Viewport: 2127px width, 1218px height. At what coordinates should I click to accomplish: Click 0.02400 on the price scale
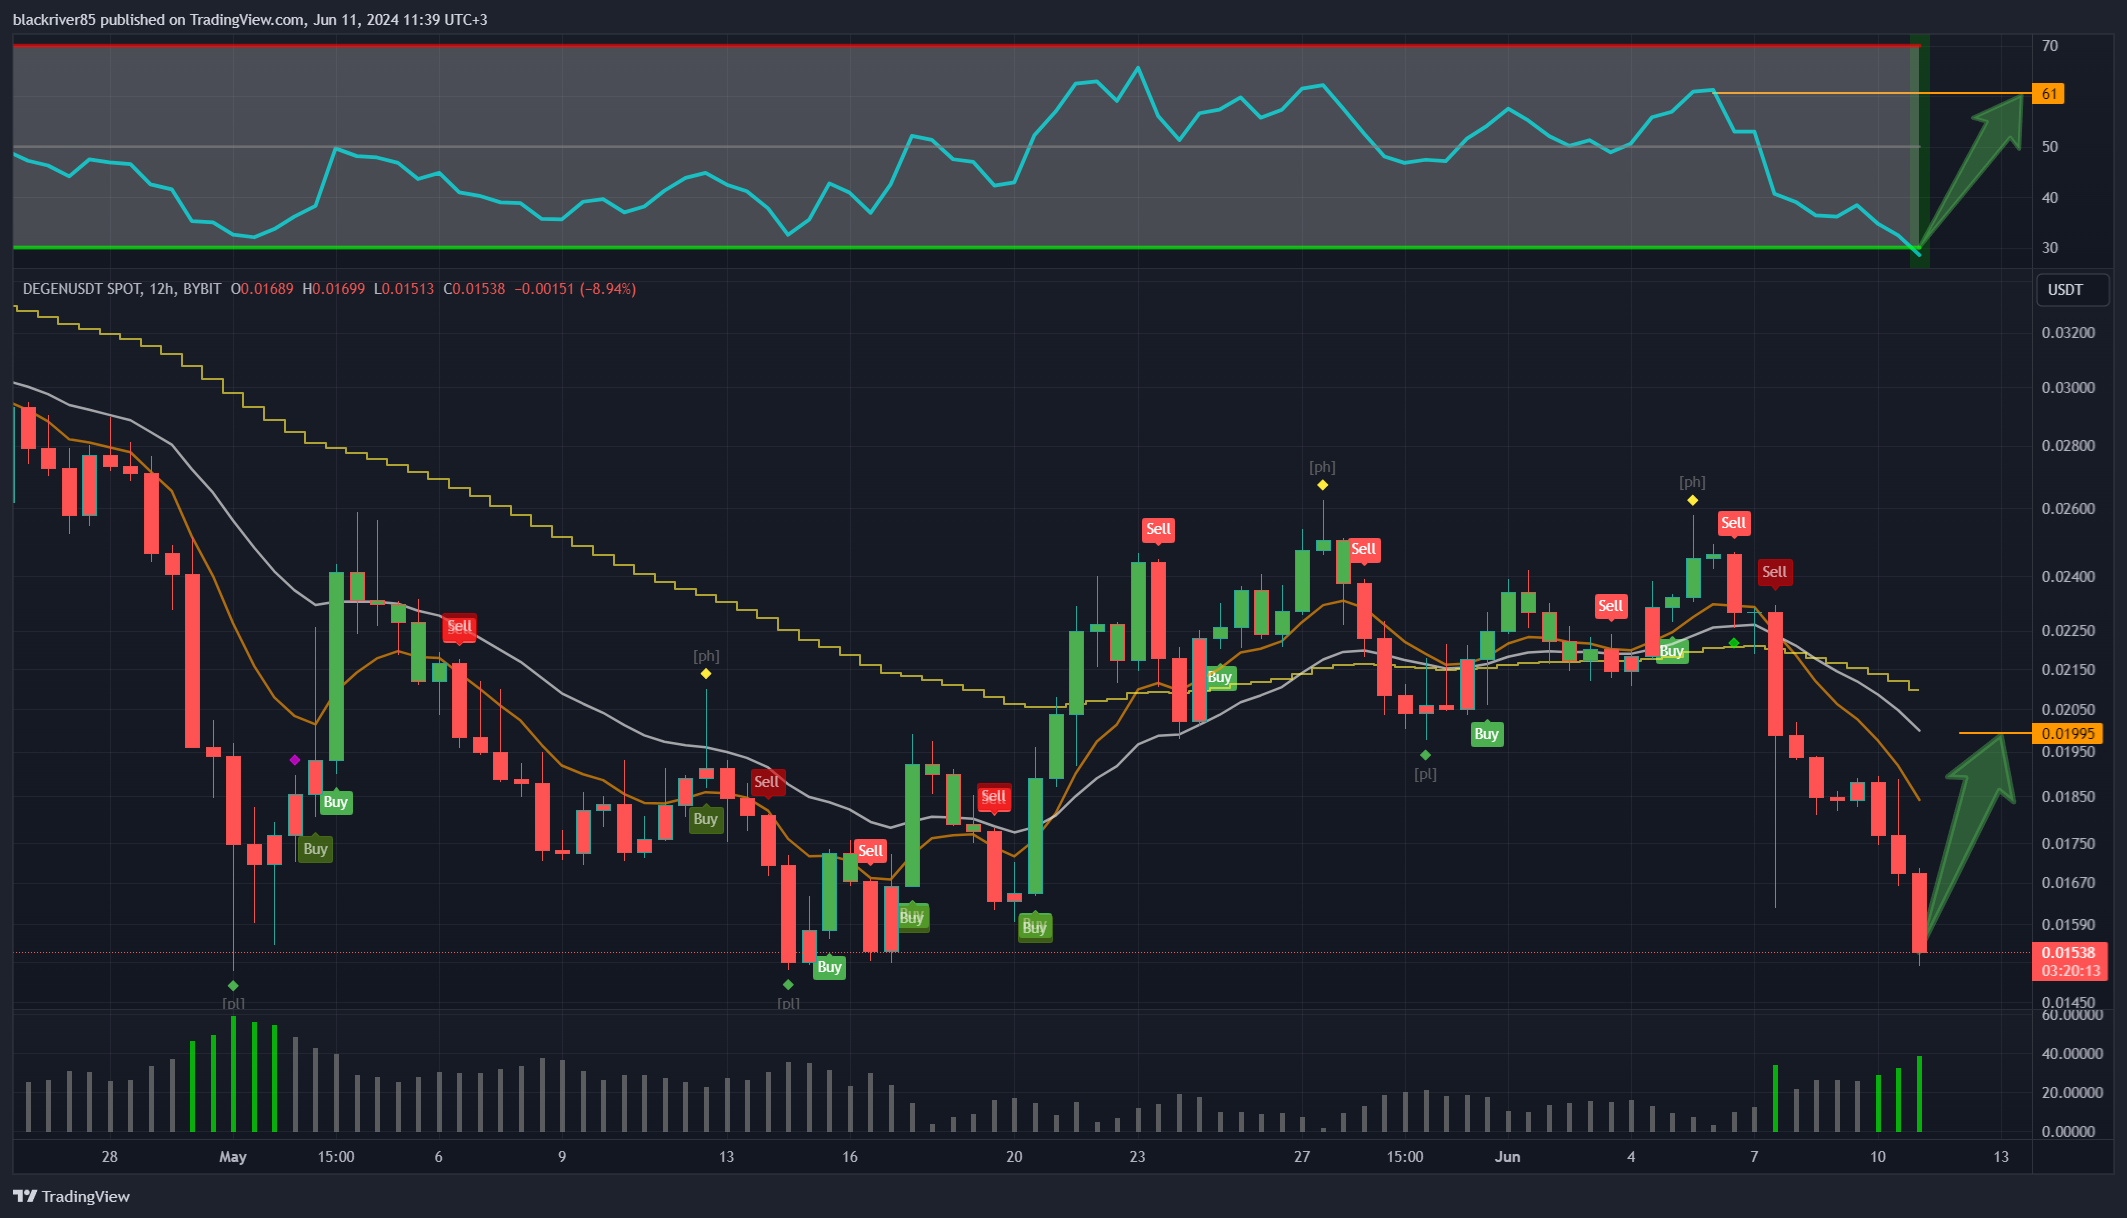coord(2068,577)
